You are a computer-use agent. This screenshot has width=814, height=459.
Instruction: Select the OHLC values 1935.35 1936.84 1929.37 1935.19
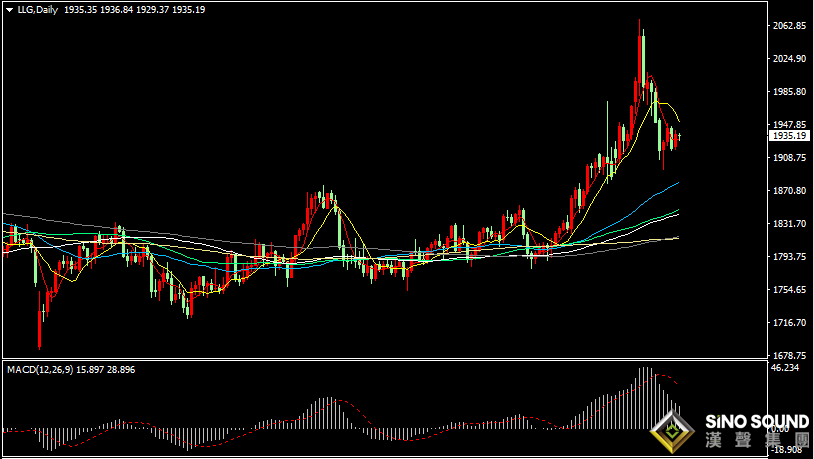click(x=134, y=10)
